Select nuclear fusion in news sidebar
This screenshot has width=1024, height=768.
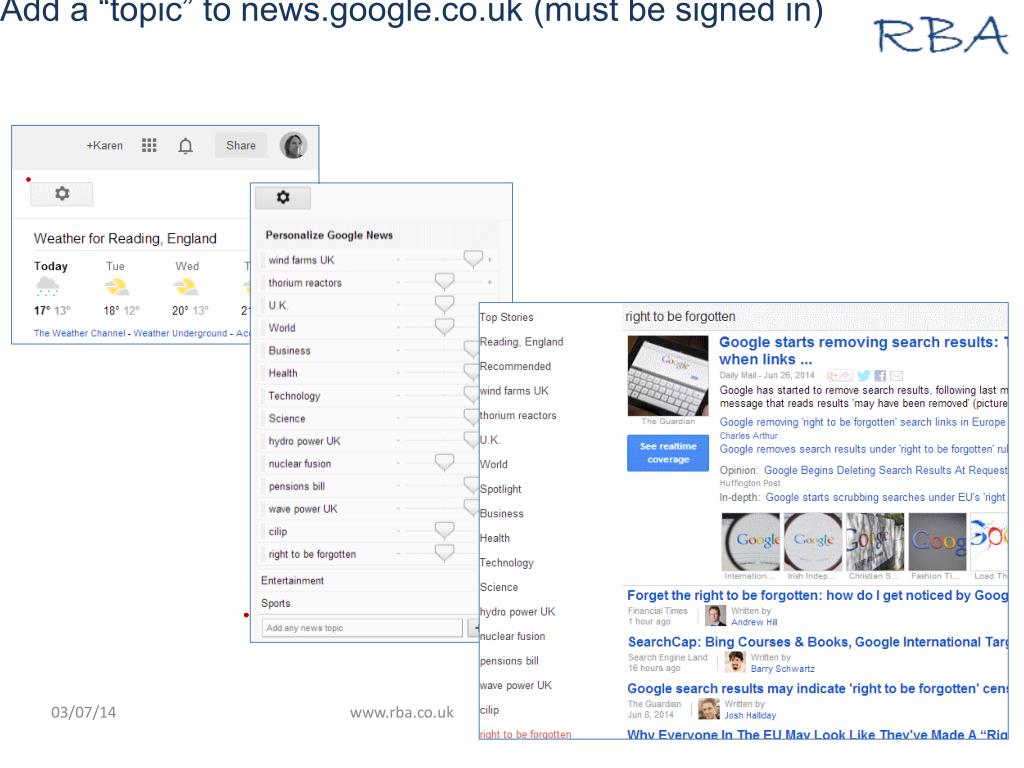[x=513, y=636]
